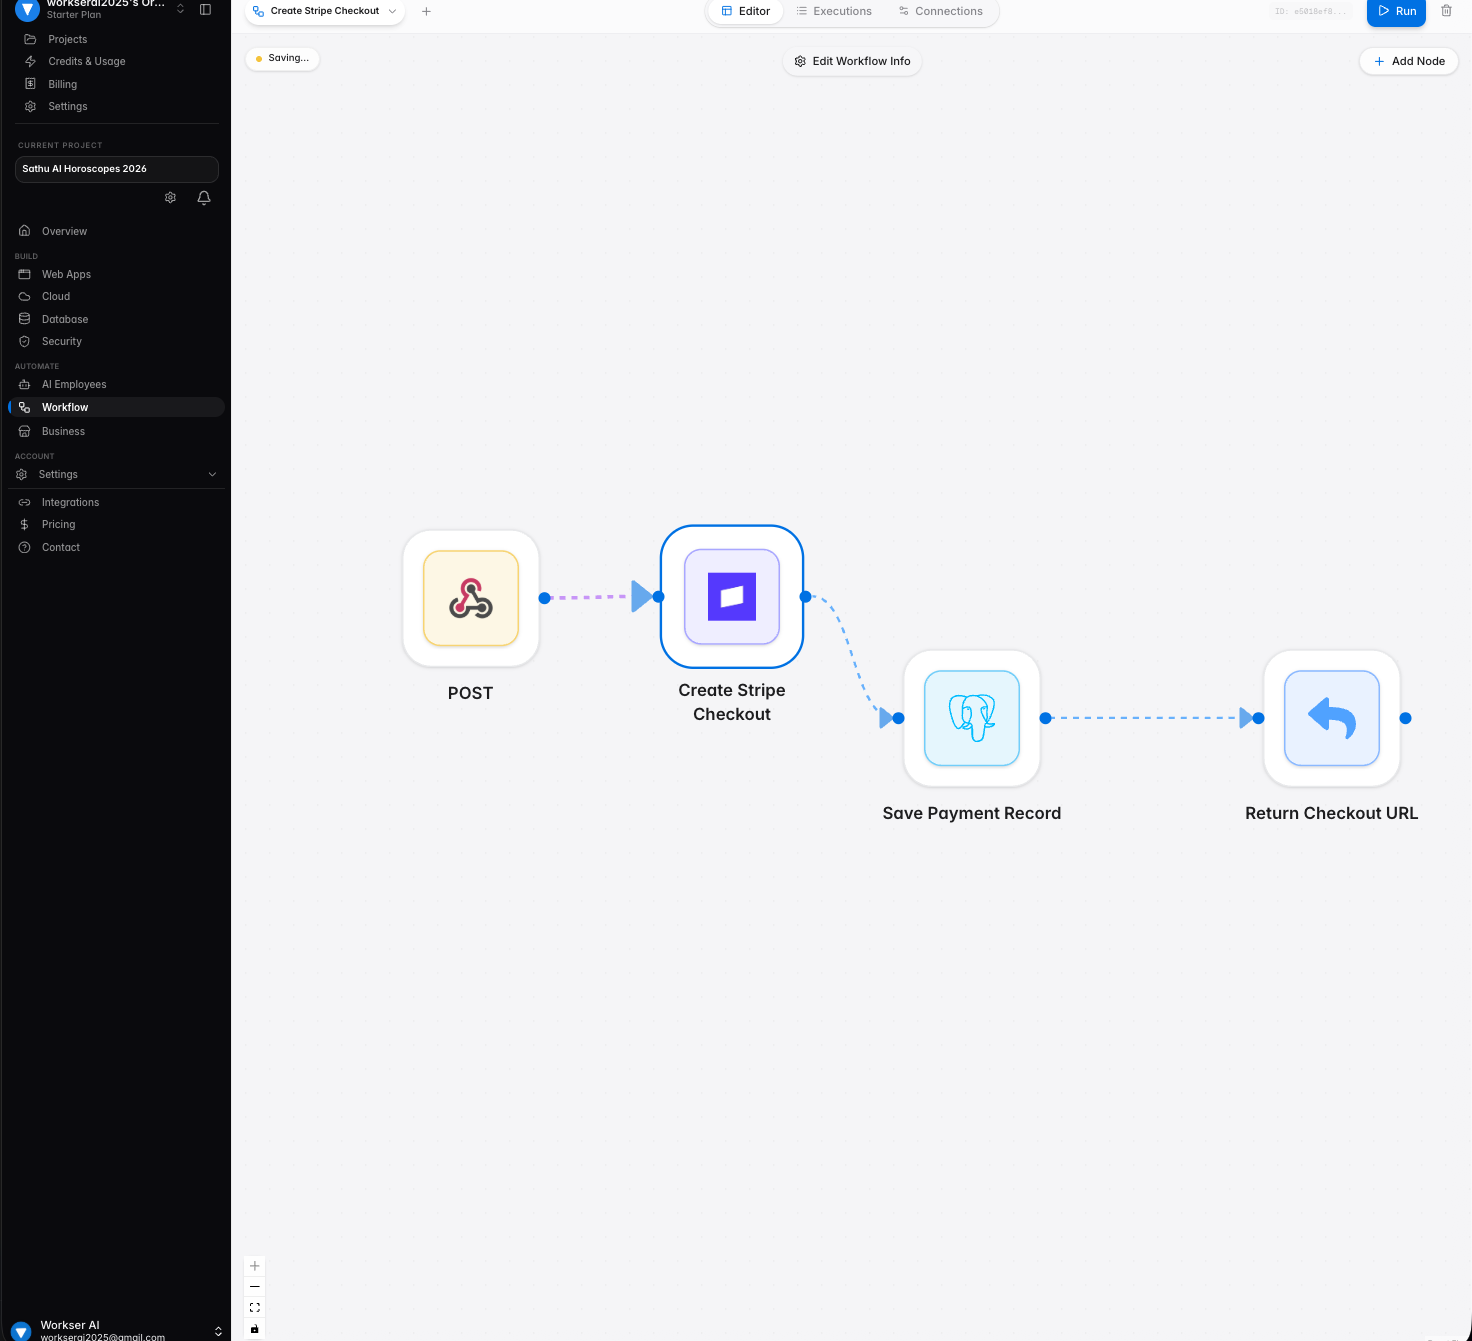Screen dimensions: 1472x1341
Task: Toggle the canvas lock icon
Action: coord(255,1329)
